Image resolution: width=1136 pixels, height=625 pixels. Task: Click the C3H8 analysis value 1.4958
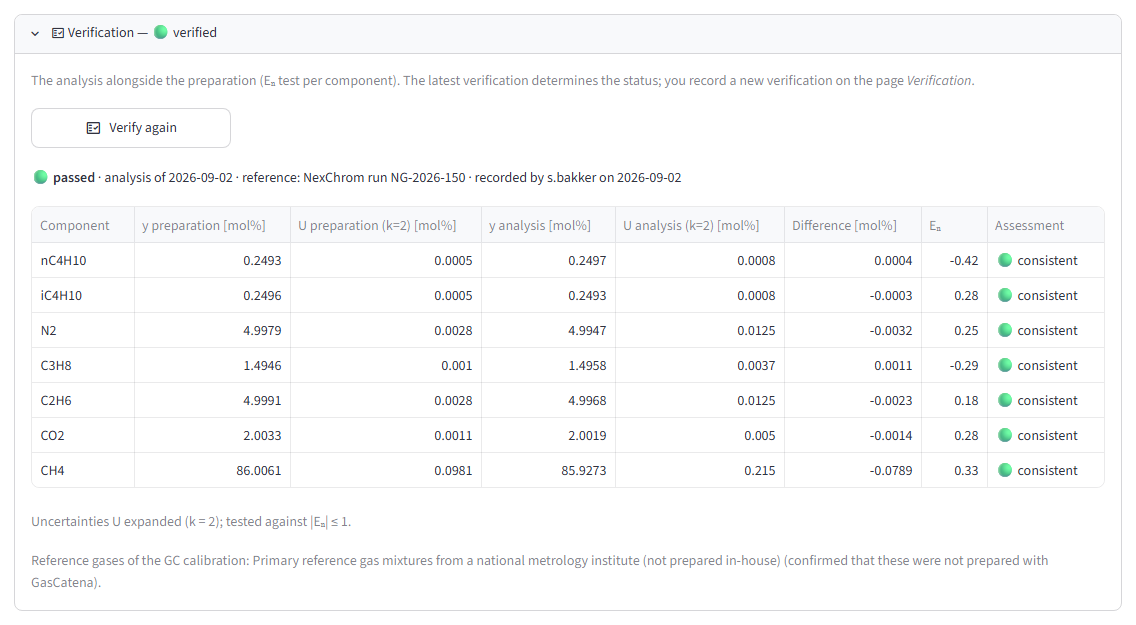[x=587, y=366]
